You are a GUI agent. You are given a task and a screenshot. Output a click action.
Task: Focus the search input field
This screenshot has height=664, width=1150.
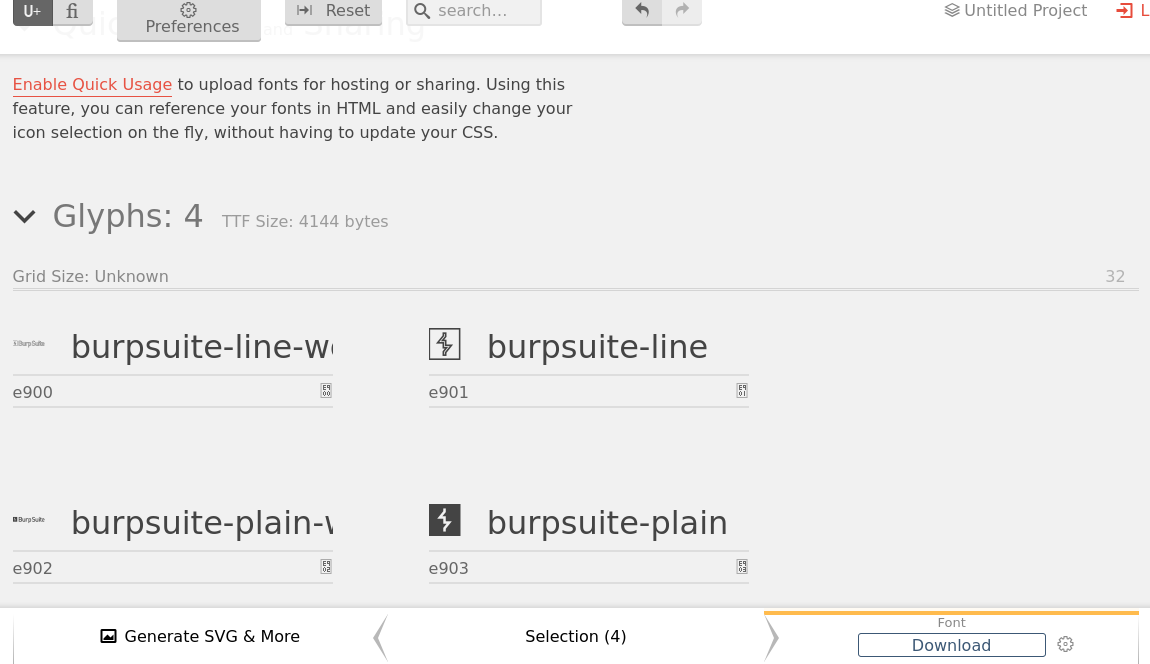click(474, 11)
